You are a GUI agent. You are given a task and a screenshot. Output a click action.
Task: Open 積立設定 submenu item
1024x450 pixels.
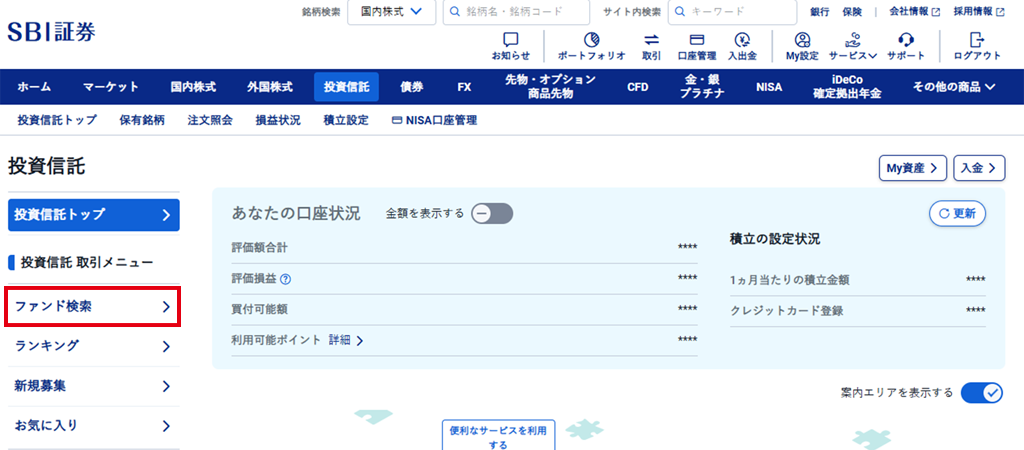coord(345,121)
